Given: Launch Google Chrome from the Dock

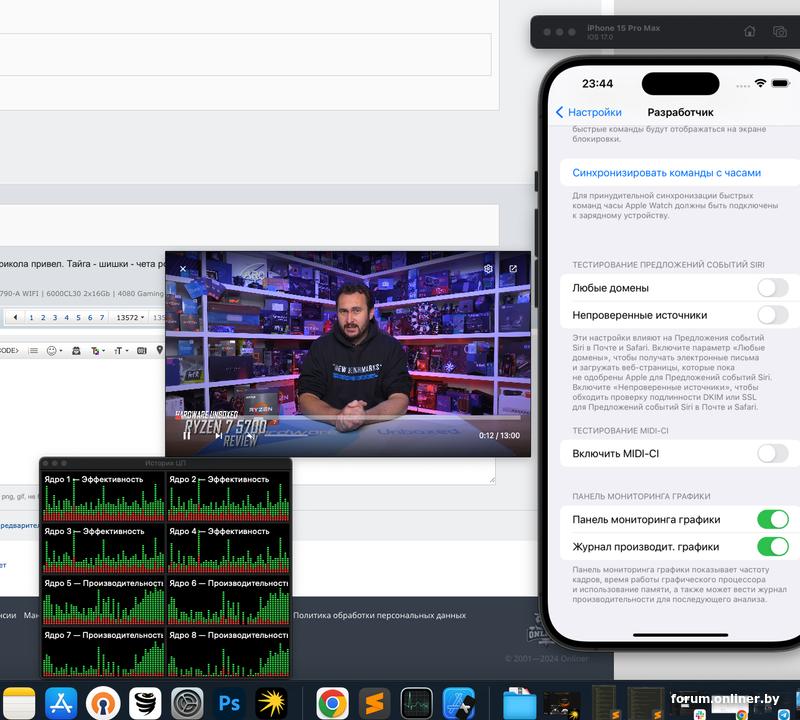Looking at the screenshot, I should pos(332,701).
